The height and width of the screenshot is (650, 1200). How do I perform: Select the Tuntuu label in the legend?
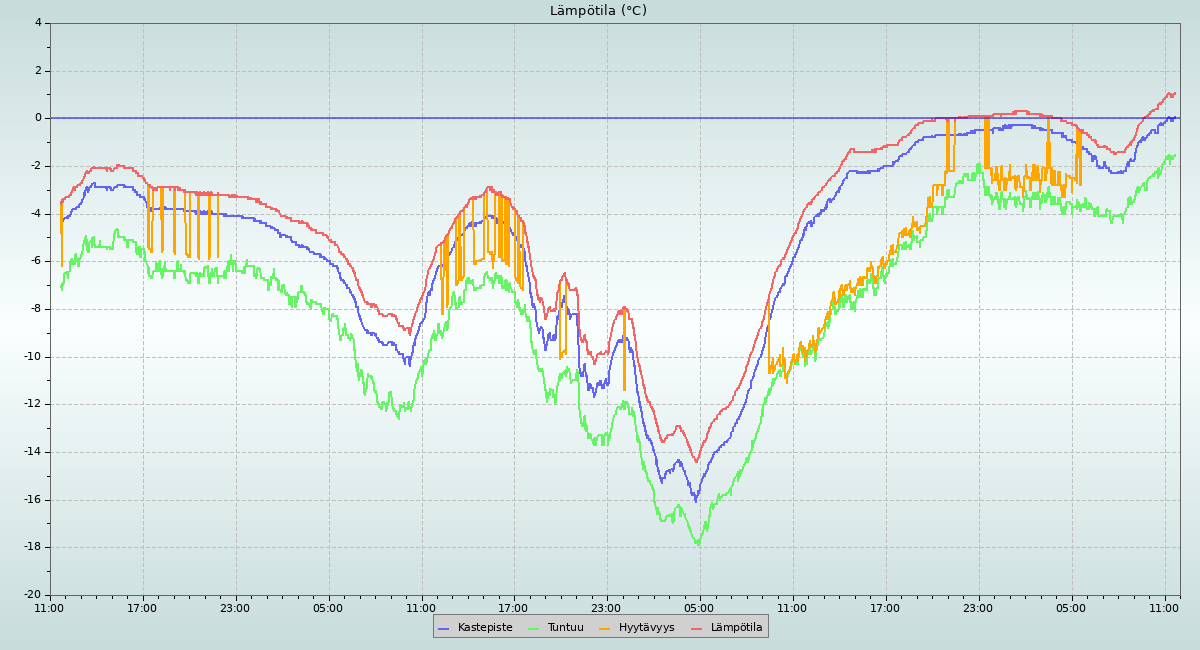[x=565, y=628]
